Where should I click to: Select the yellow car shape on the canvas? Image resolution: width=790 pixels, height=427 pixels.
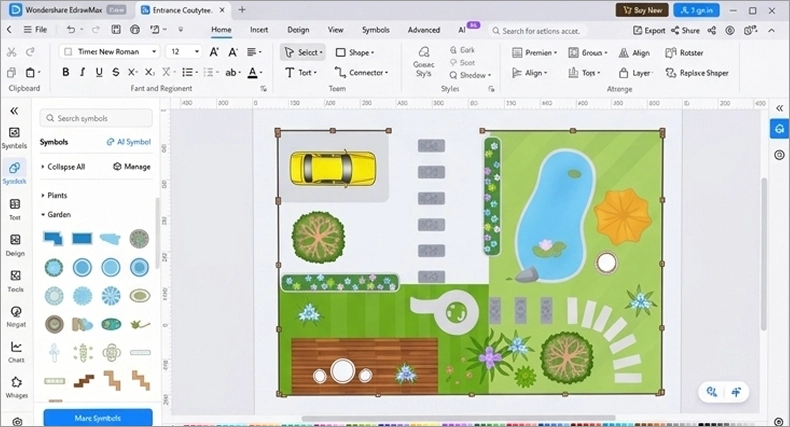point(333,168)
